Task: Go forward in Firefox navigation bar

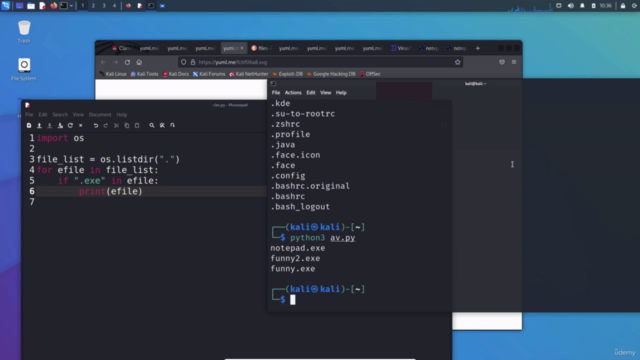Action: tap(116, 62)
